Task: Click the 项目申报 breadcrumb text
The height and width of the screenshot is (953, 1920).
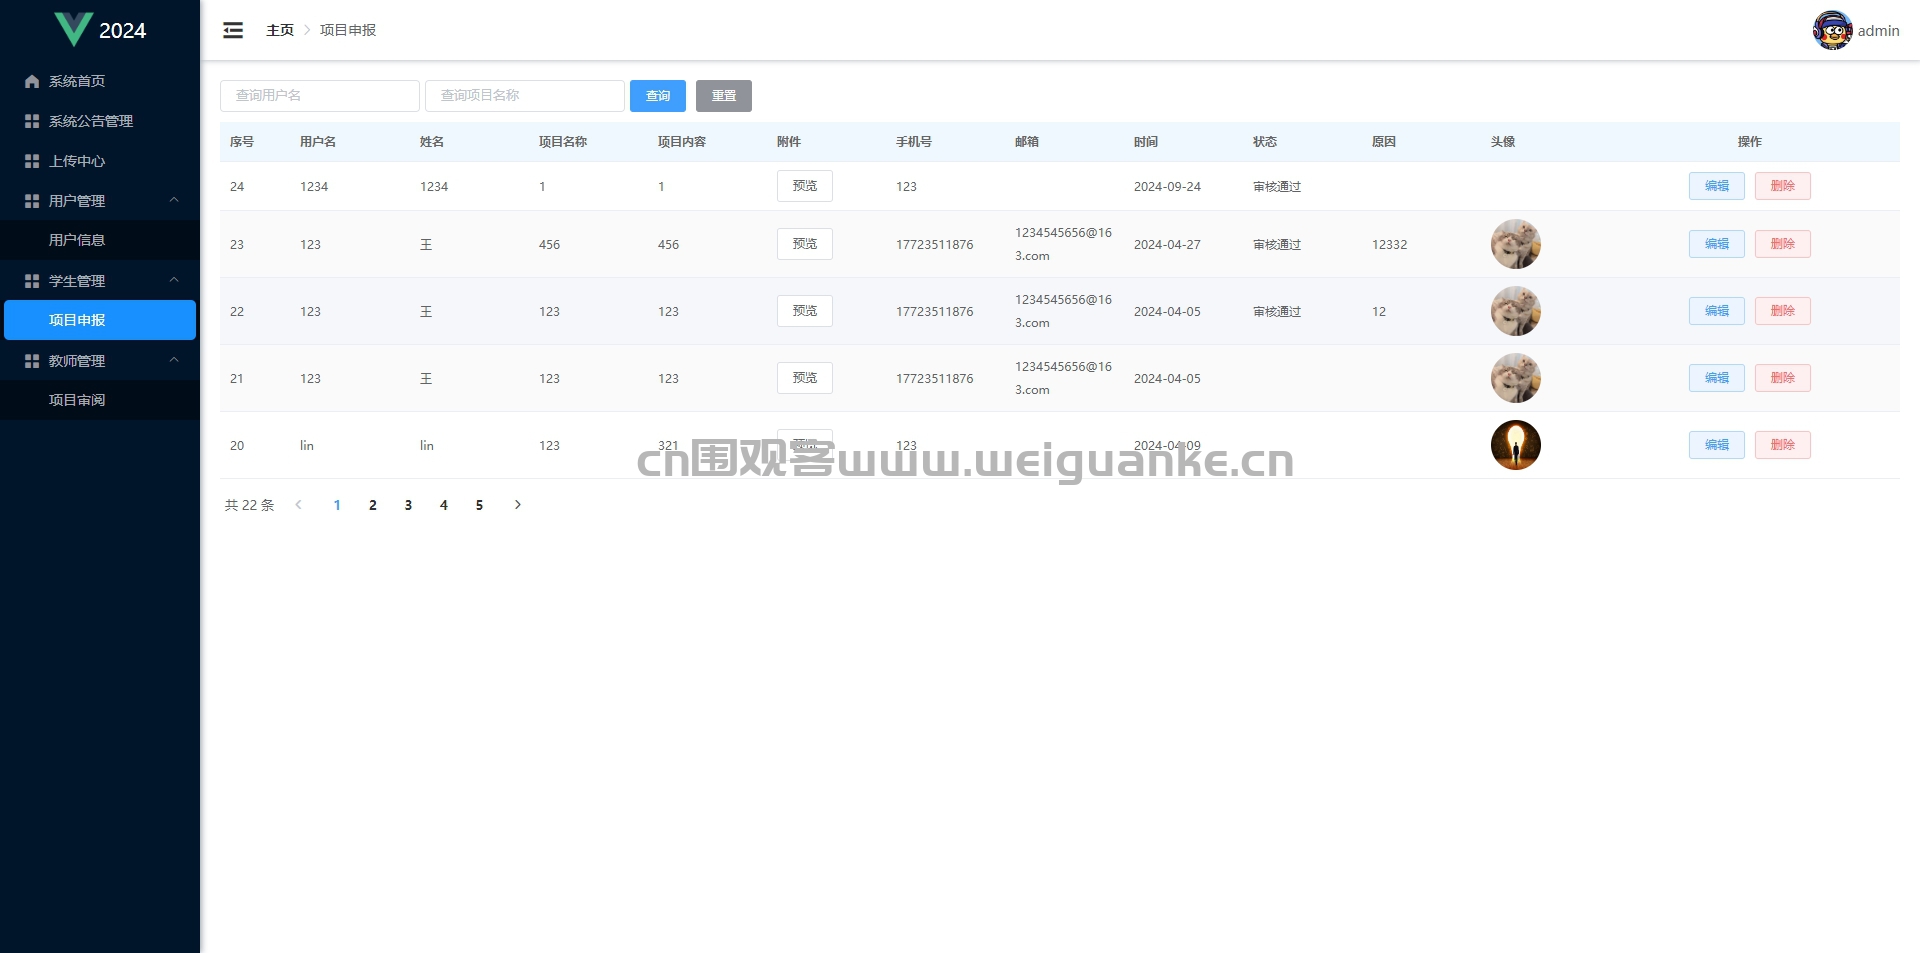Action: pos(348,30)
